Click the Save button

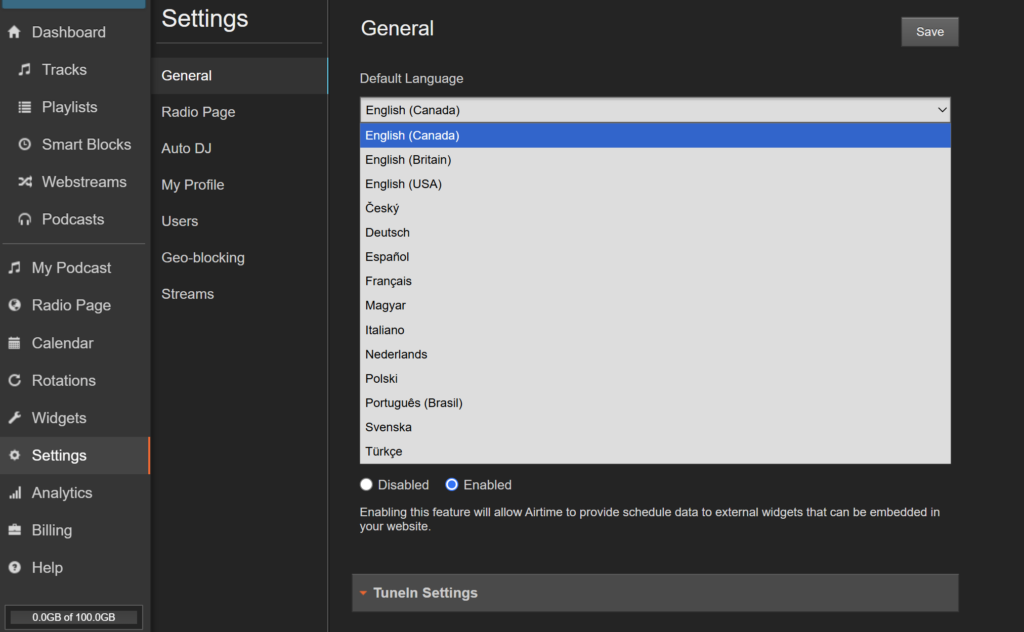(x=929, y=32)
